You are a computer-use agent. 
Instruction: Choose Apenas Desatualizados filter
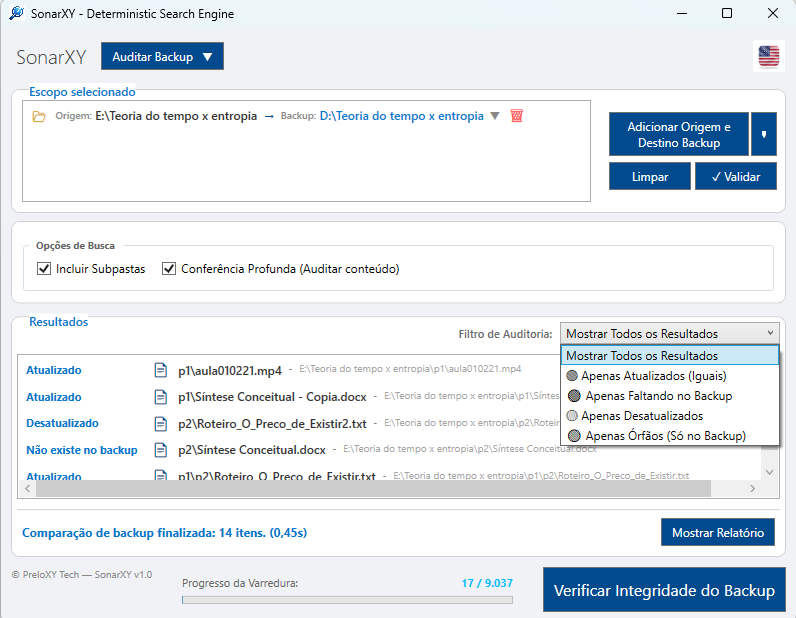click(670, 416)
